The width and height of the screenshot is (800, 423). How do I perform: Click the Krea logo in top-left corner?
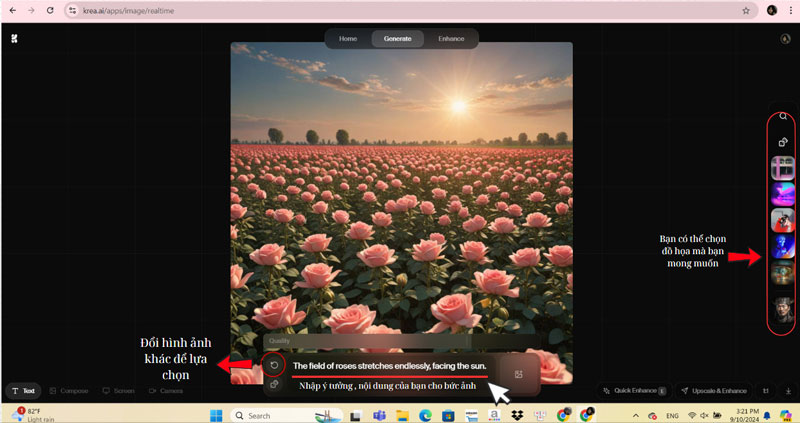pyautogui.click(x=14, y=39)
